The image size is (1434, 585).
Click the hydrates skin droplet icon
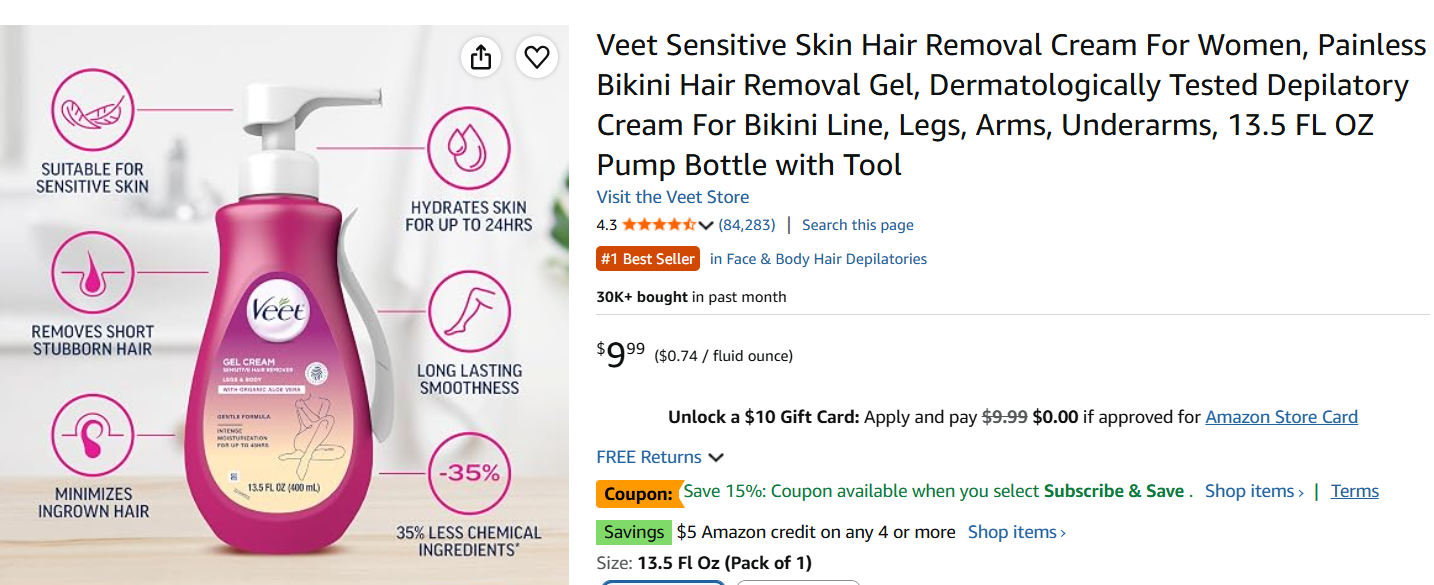[x=469, y=150]
